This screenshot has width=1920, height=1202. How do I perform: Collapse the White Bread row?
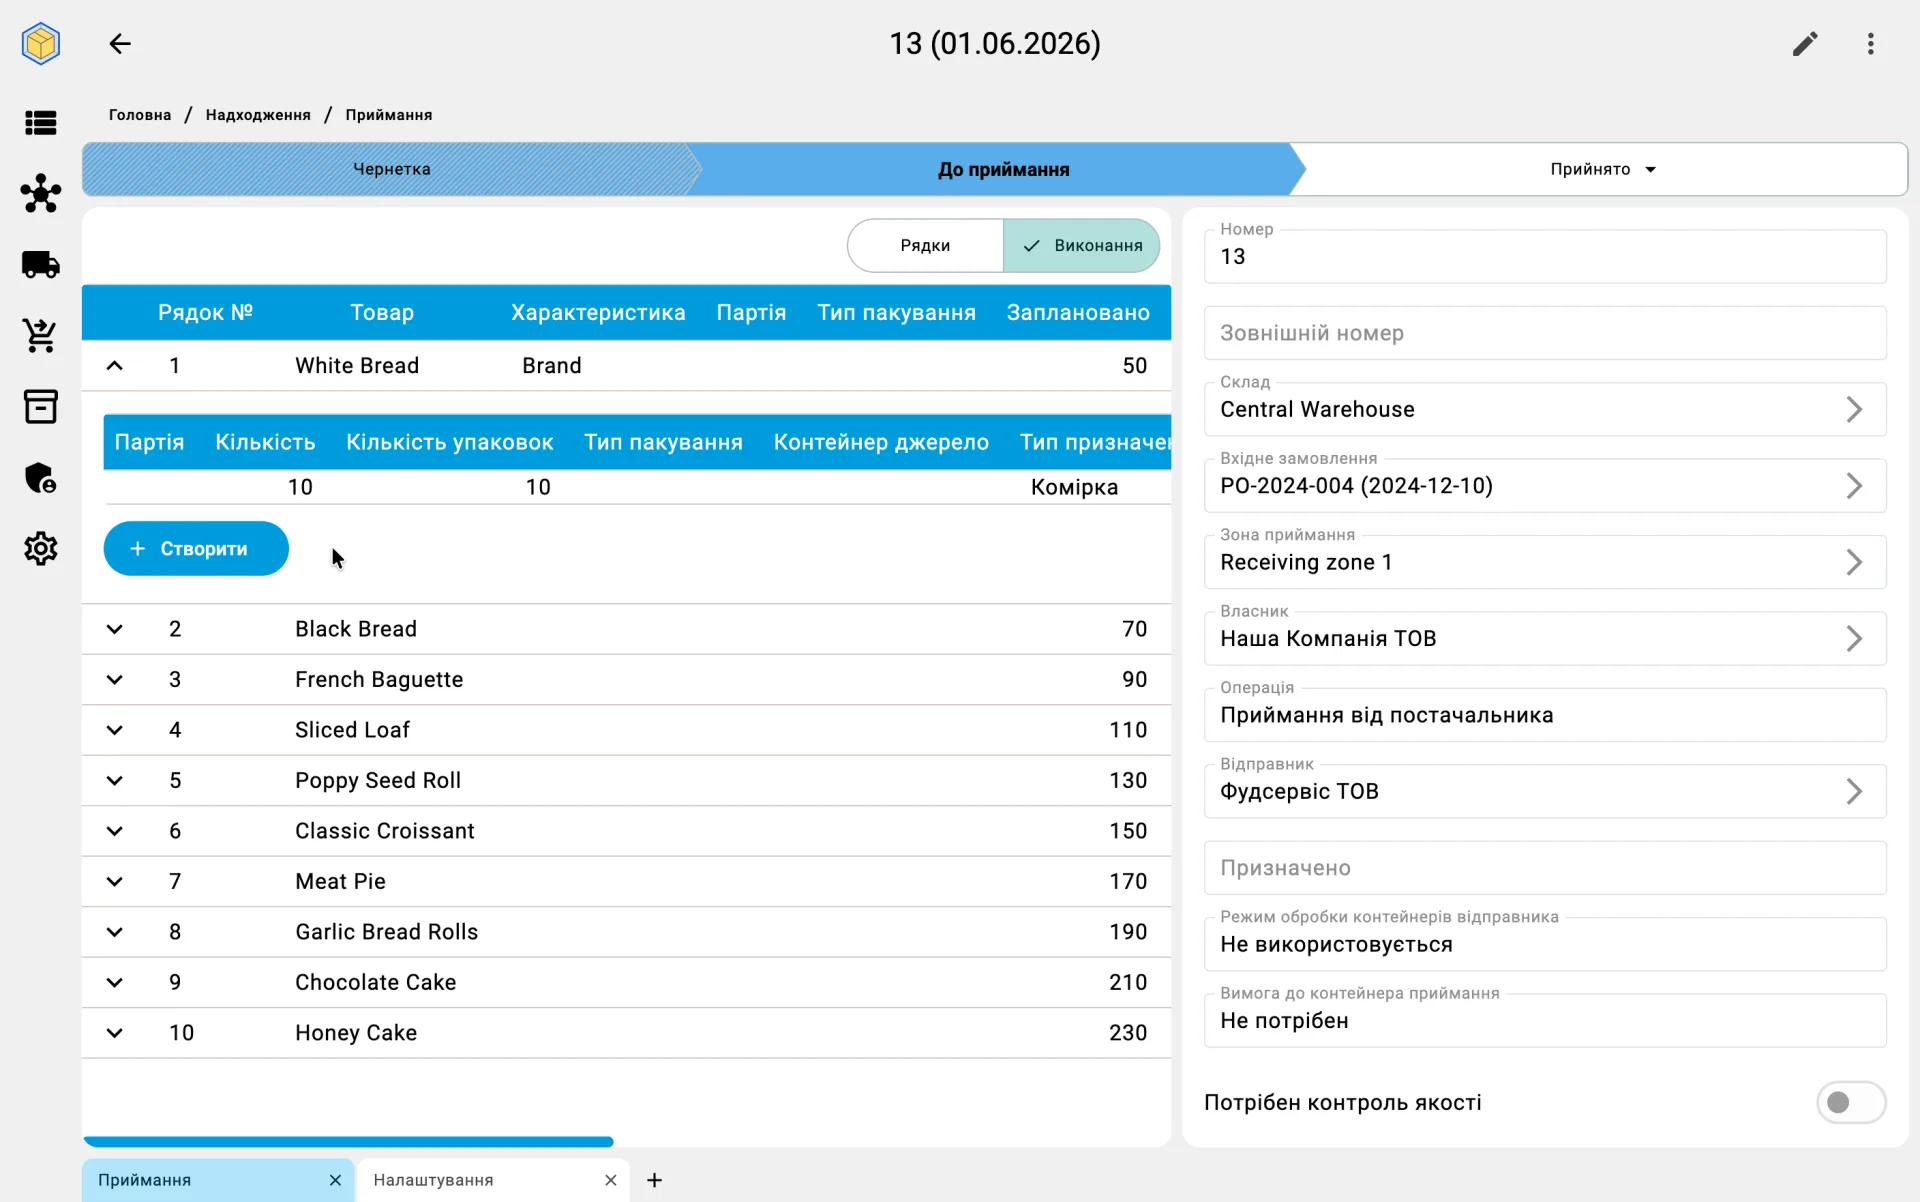coord(115,366)
